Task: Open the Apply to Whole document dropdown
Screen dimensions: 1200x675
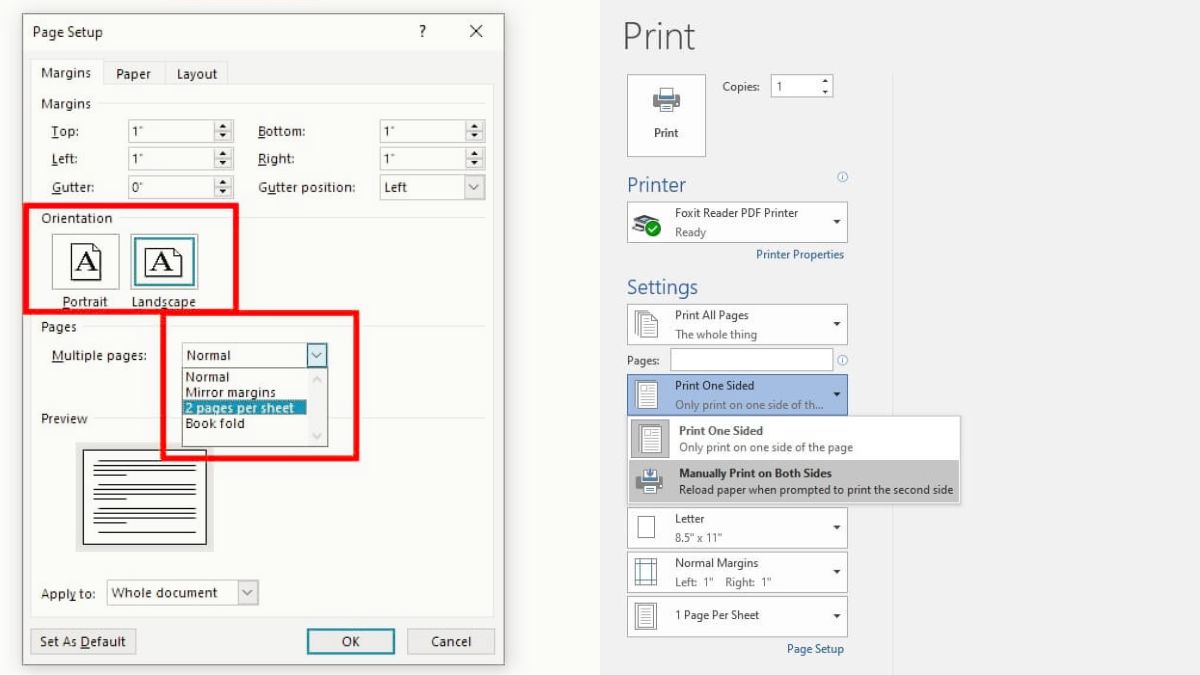Action: coord(248,593)
